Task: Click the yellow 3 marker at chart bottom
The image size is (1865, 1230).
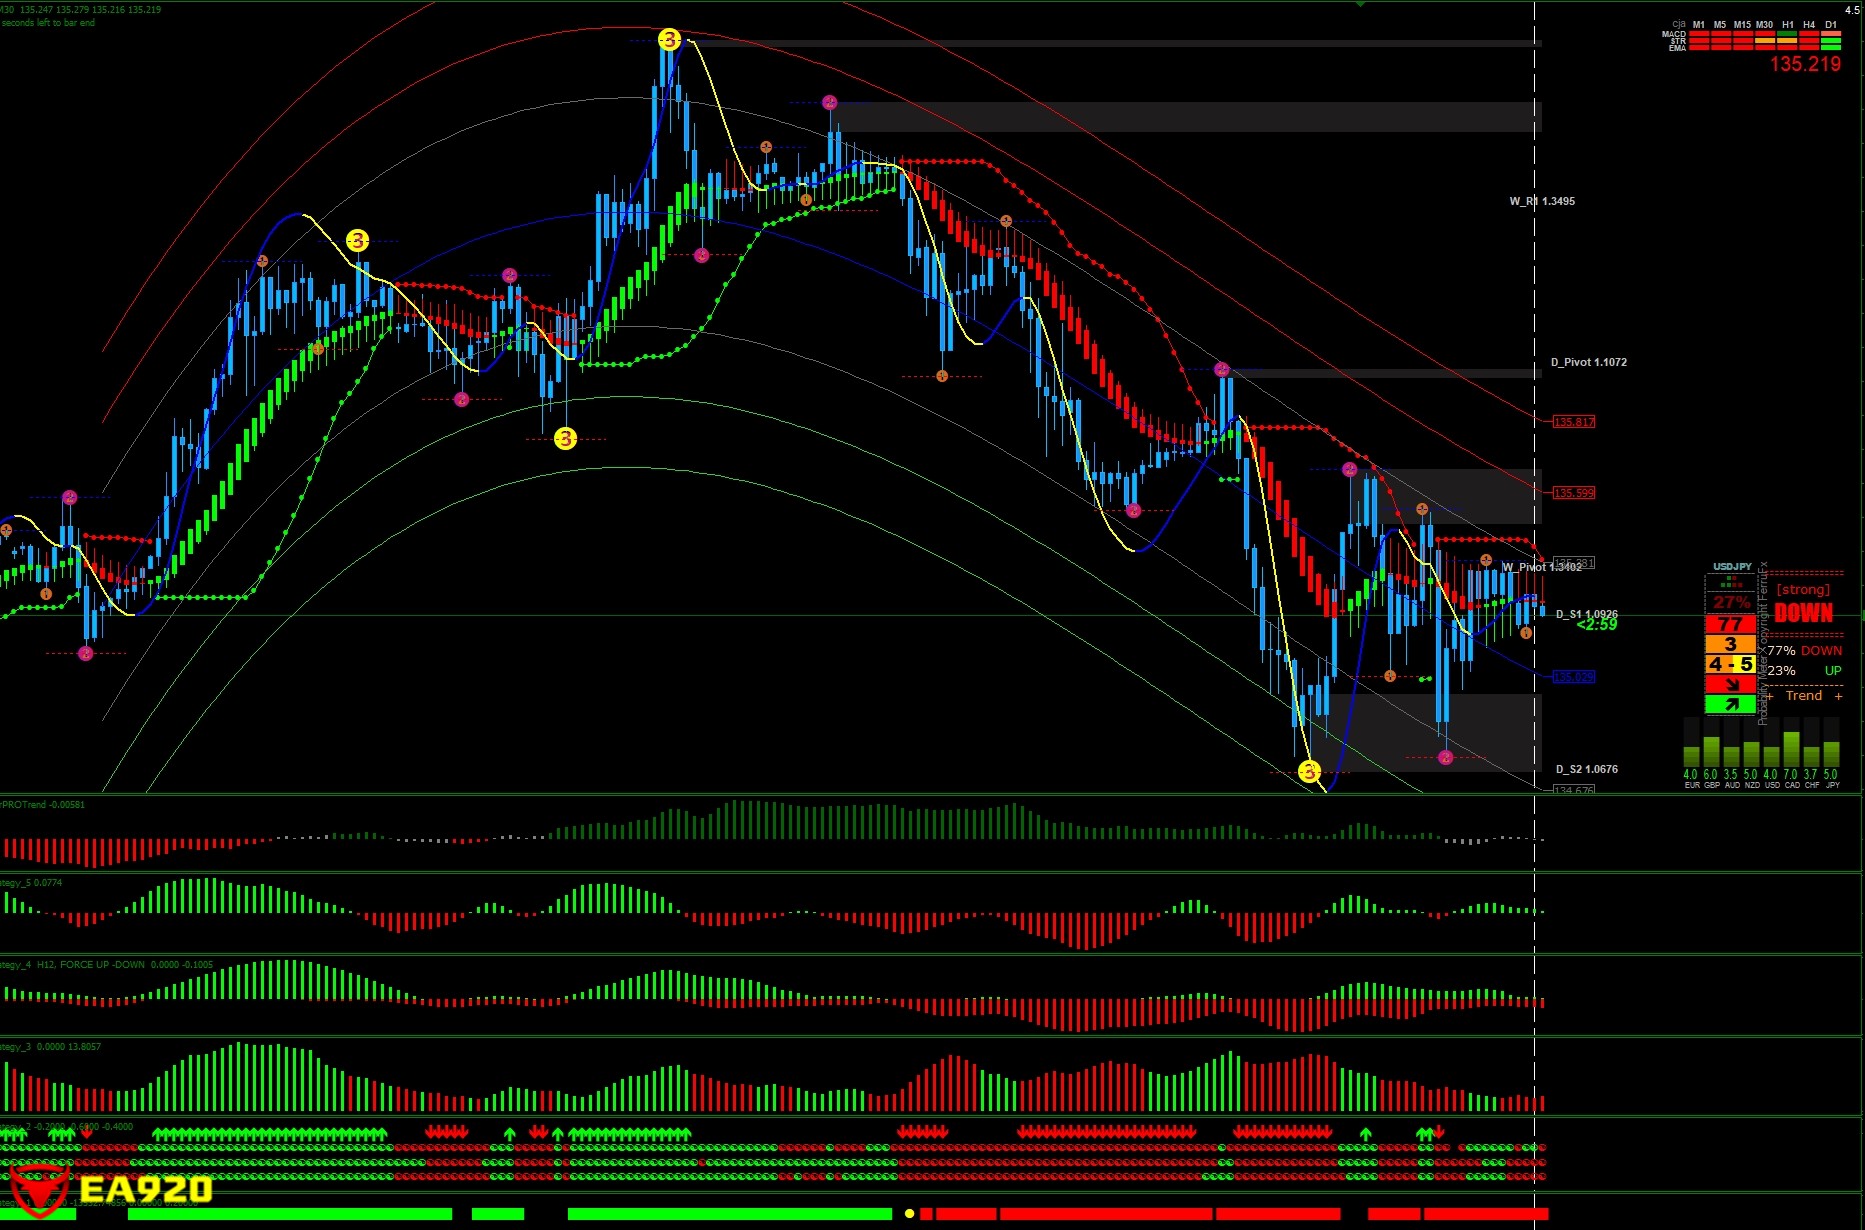Action: [1309, 771]
